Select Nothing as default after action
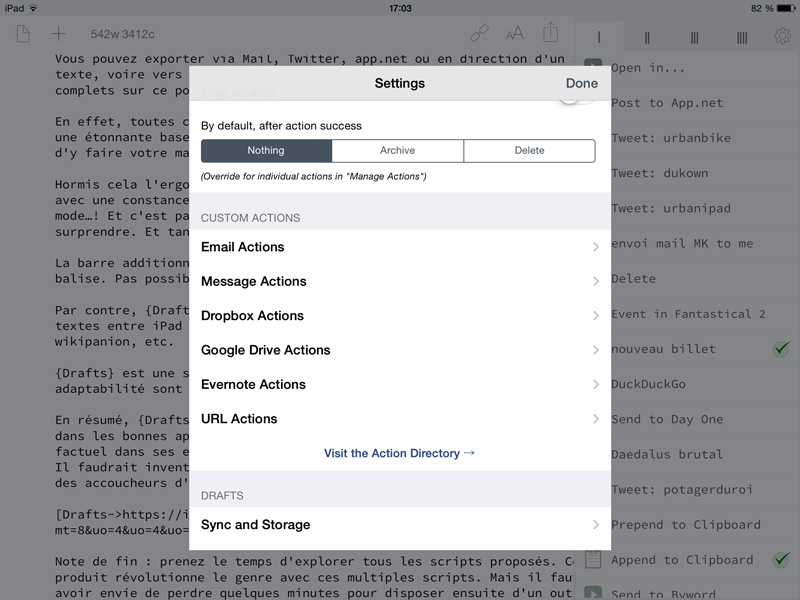800x600 pixels. tap(266, 151)
